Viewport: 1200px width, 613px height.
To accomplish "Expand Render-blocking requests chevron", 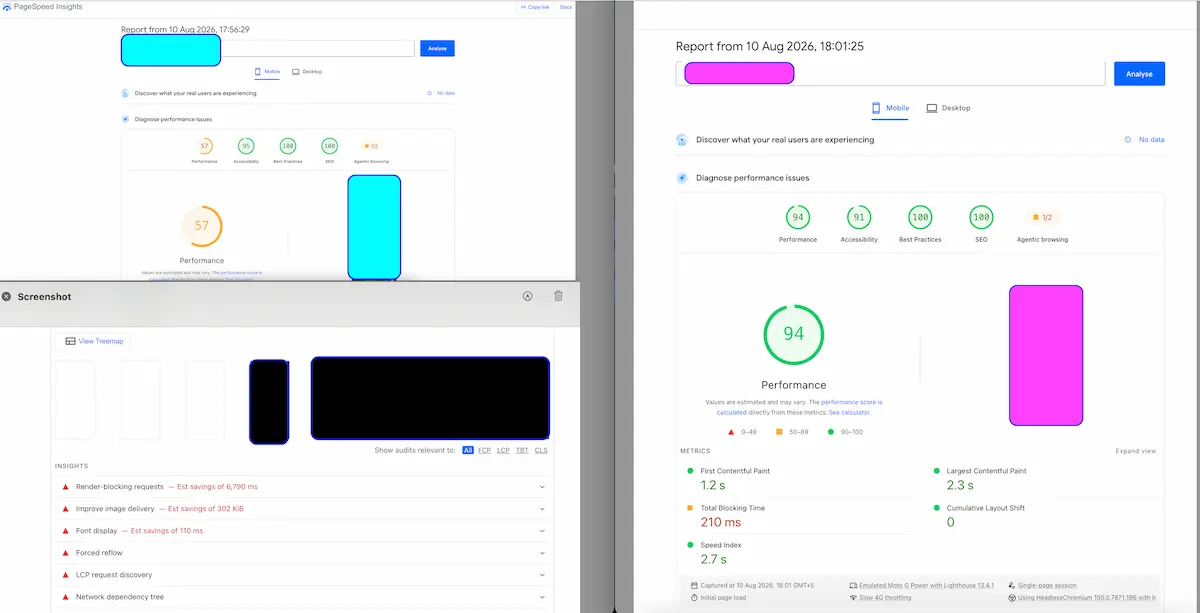I will point(543,487).
